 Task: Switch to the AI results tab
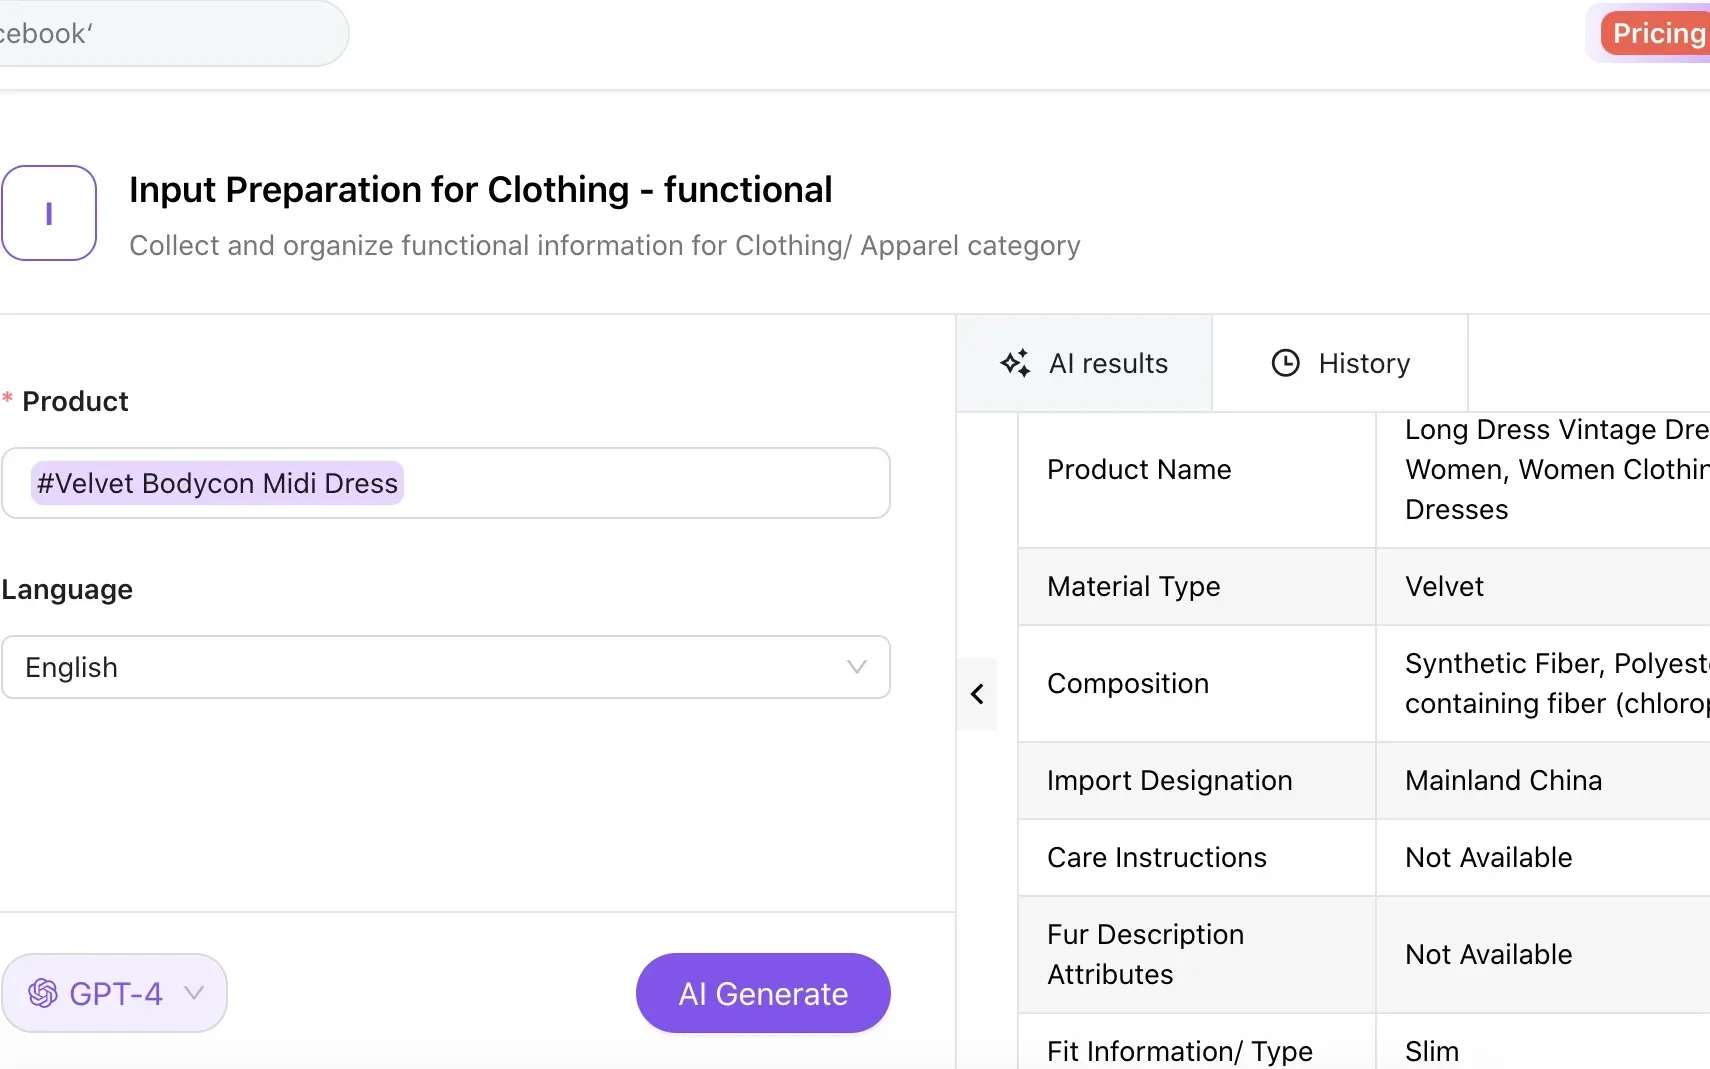(x=1083, y=363)
